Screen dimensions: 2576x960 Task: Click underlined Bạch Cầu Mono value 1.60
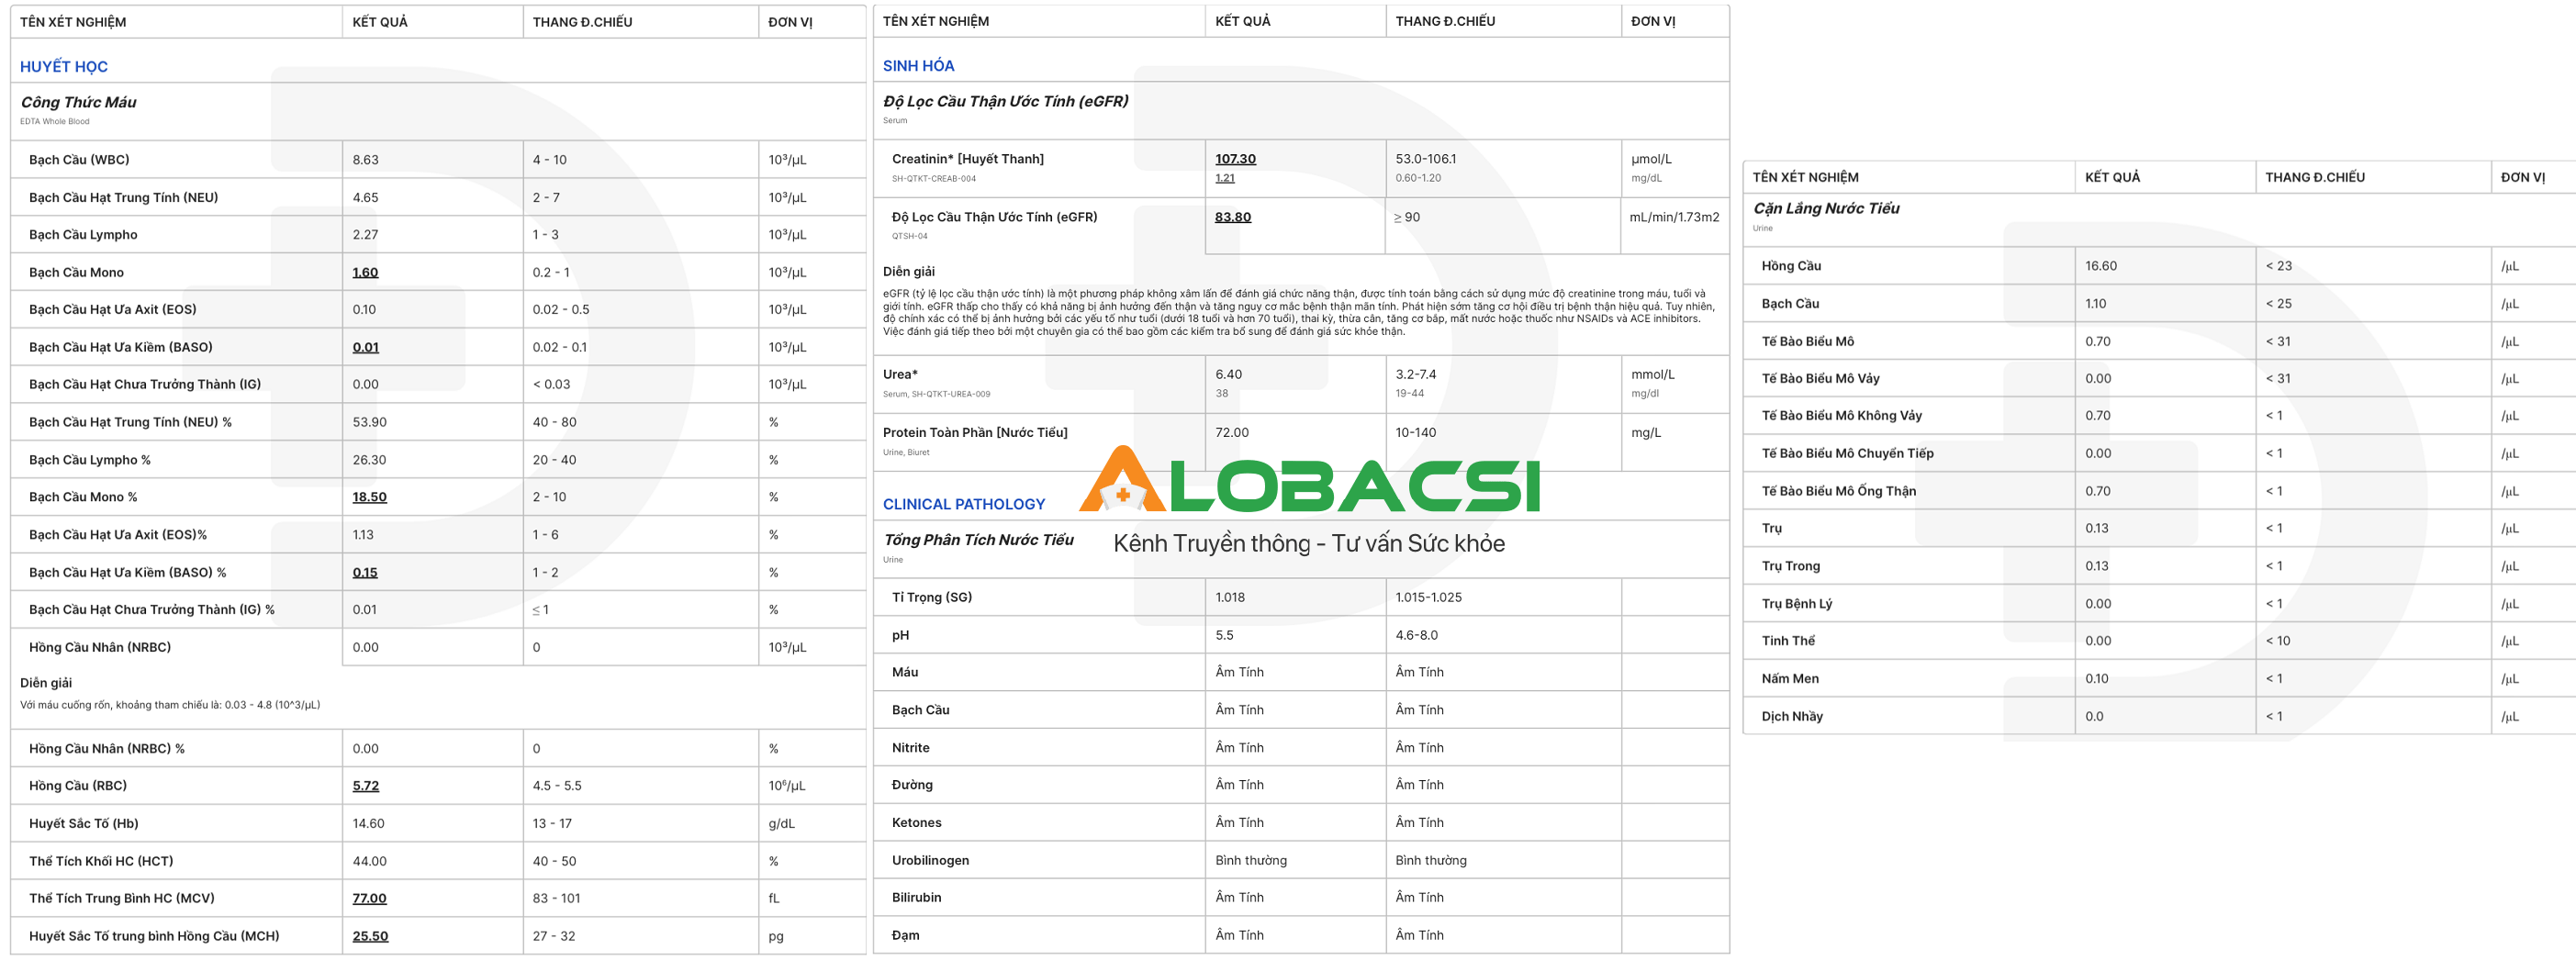[x=365, y=272]
